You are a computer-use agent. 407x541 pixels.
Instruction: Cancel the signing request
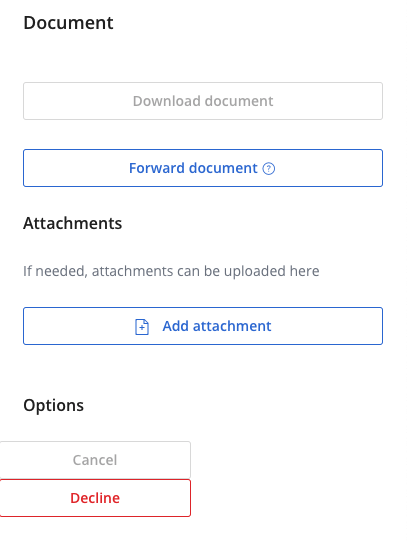point(95,460)
